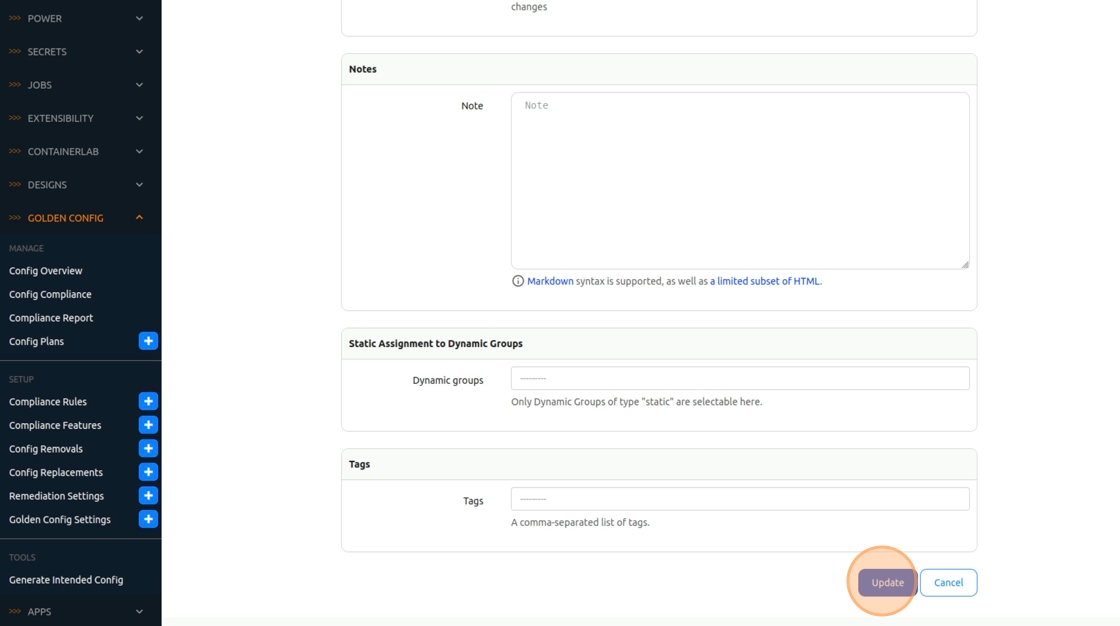Open the Tags selection field
The height and width of the screenshot is (626, 1120).
pyautogui.click(x=740, y=499)
